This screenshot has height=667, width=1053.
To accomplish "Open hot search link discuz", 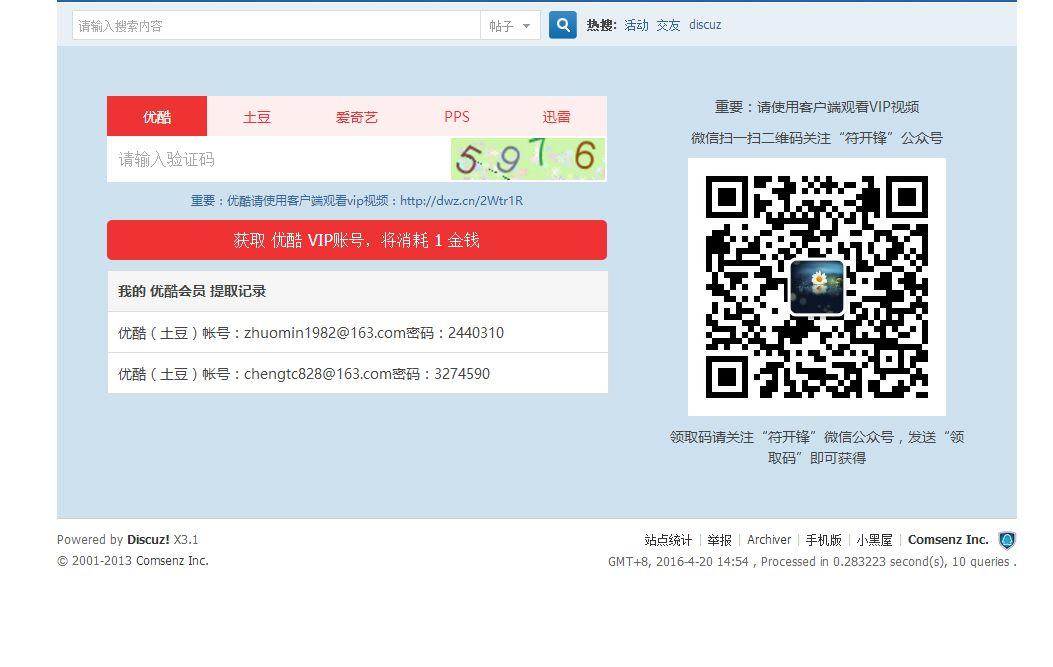I will 705,25.
